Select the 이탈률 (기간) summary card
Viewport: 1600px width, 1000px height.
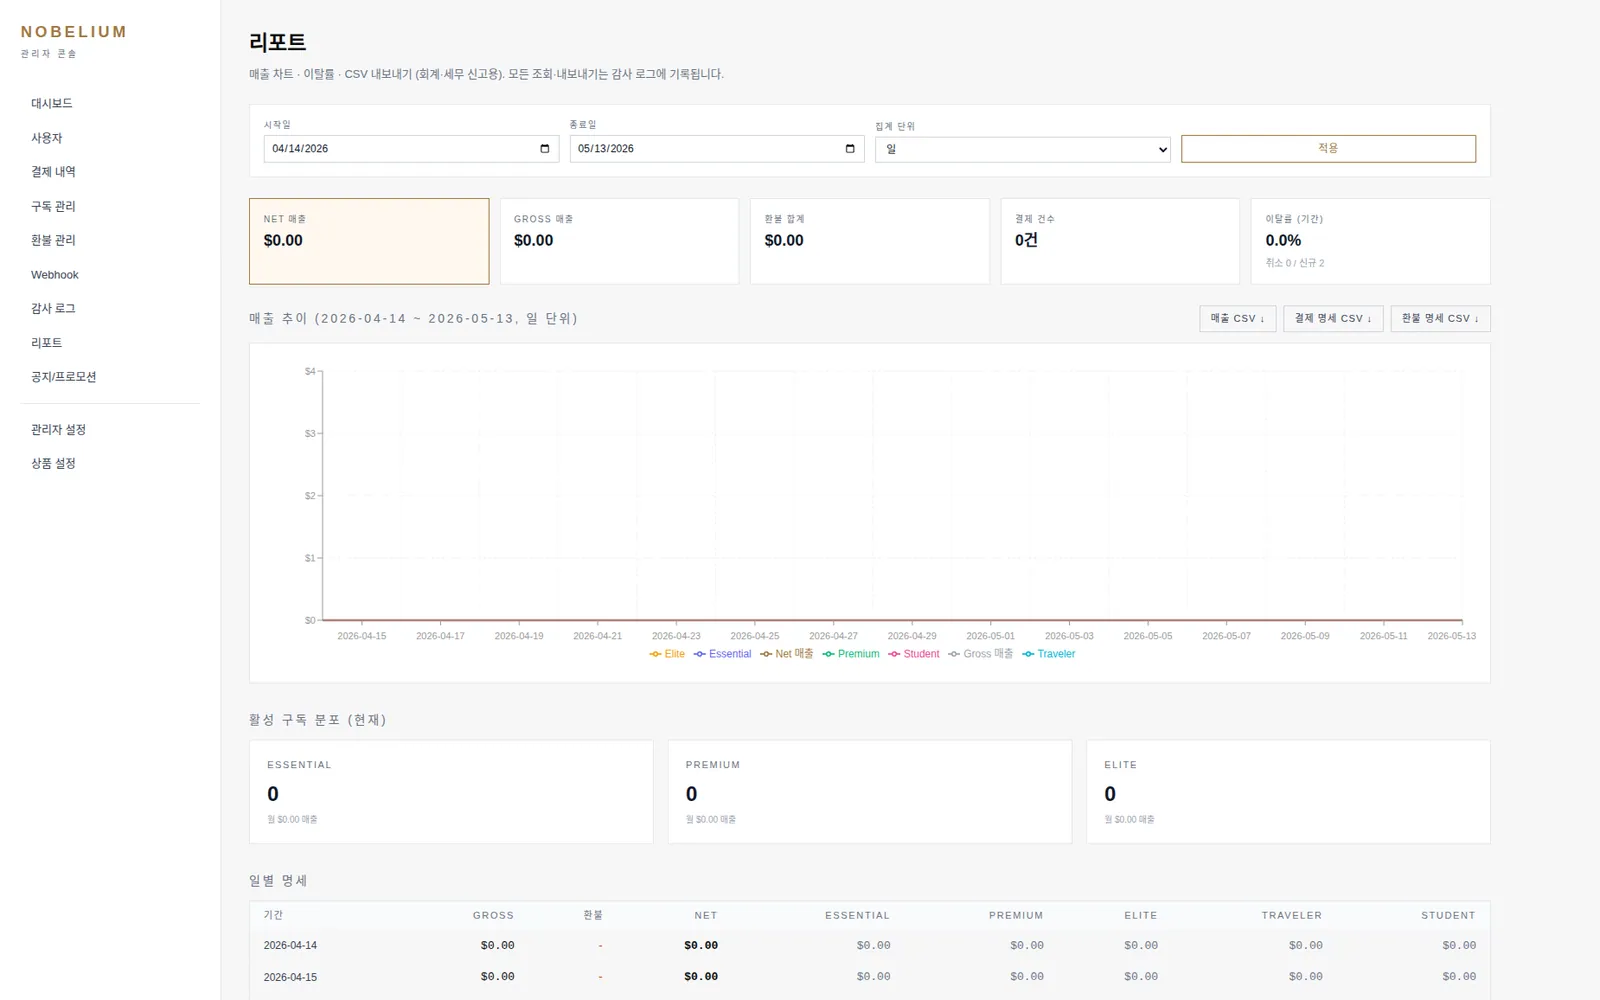pos(1371,241)
